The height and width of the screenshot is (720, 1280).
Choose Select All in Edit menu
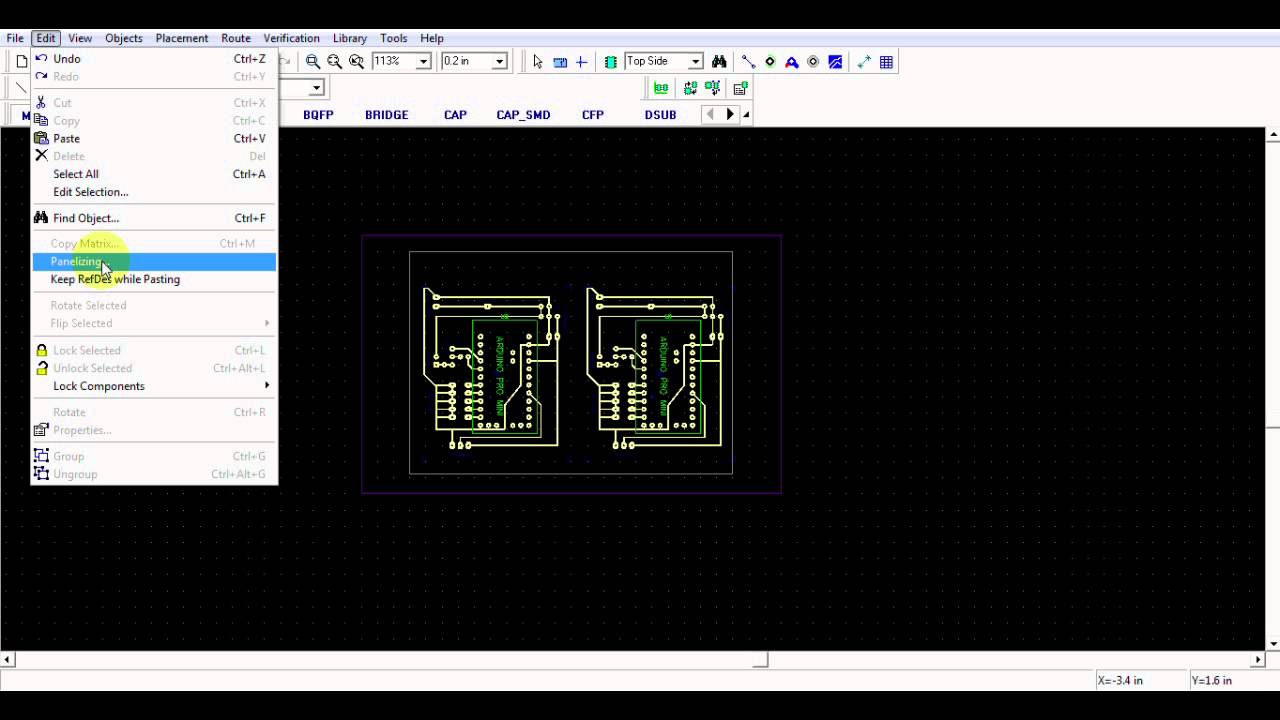tap(154, 174)
